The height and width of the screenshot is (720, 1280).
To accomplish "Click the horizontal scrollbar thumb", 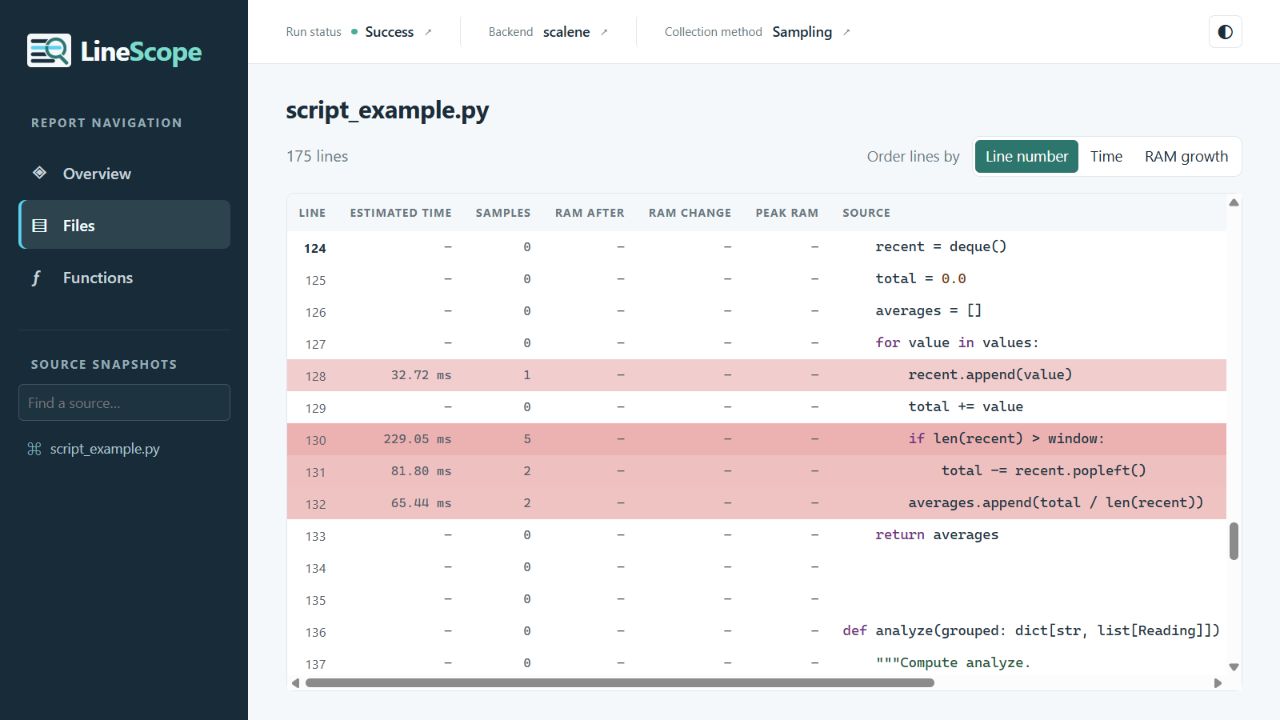I will click(620, 683).
